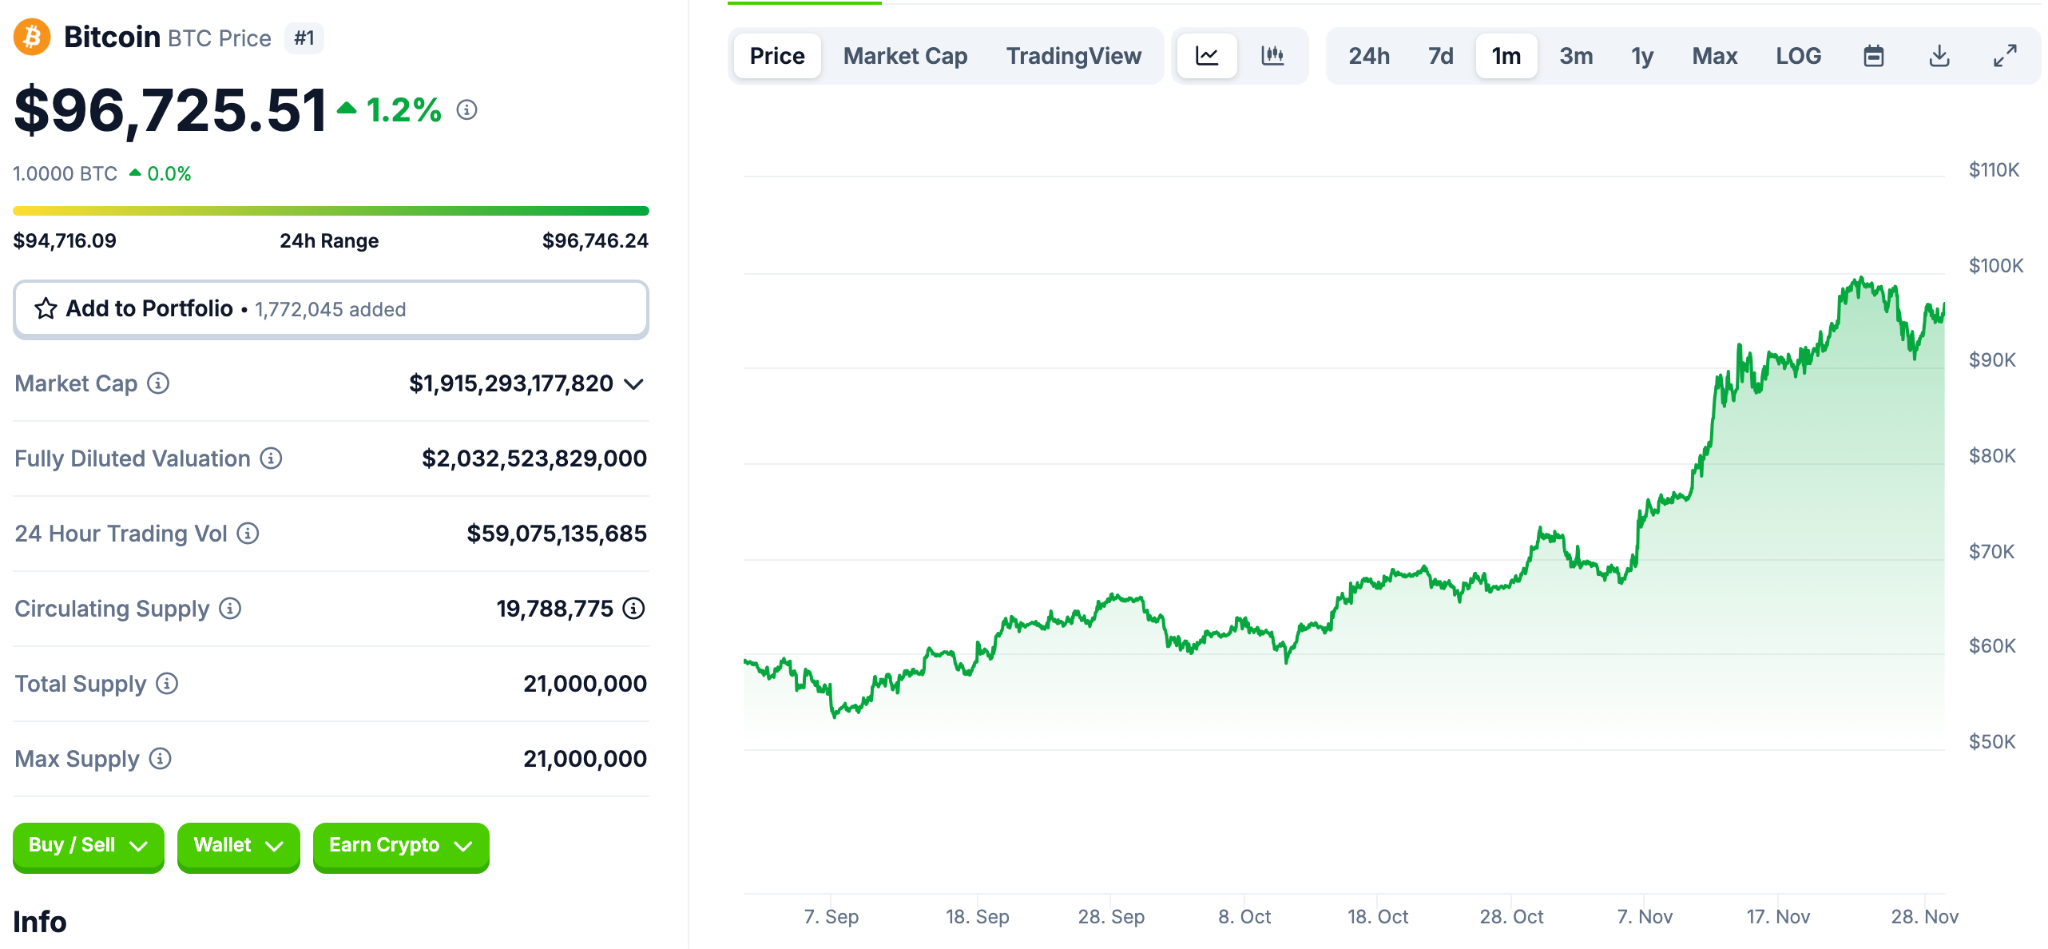
Task: Open Wallet dropdown
Action: [238, 846]
